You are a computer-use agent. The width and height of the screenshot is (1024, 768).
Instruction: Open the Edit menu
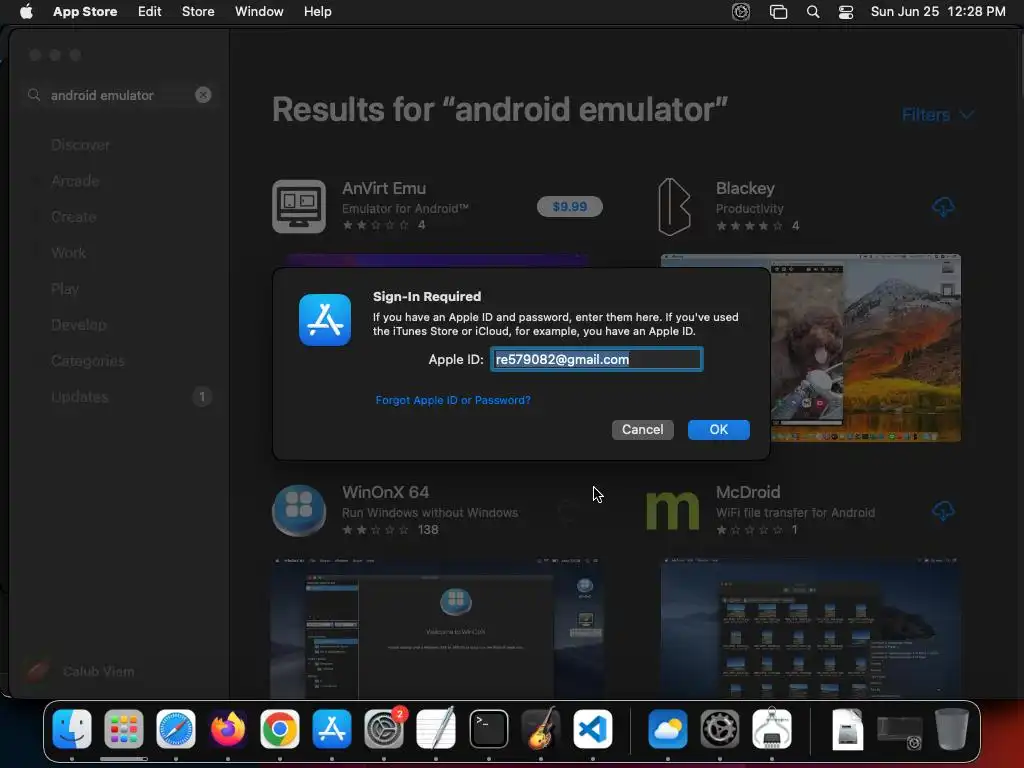point(150,12)
